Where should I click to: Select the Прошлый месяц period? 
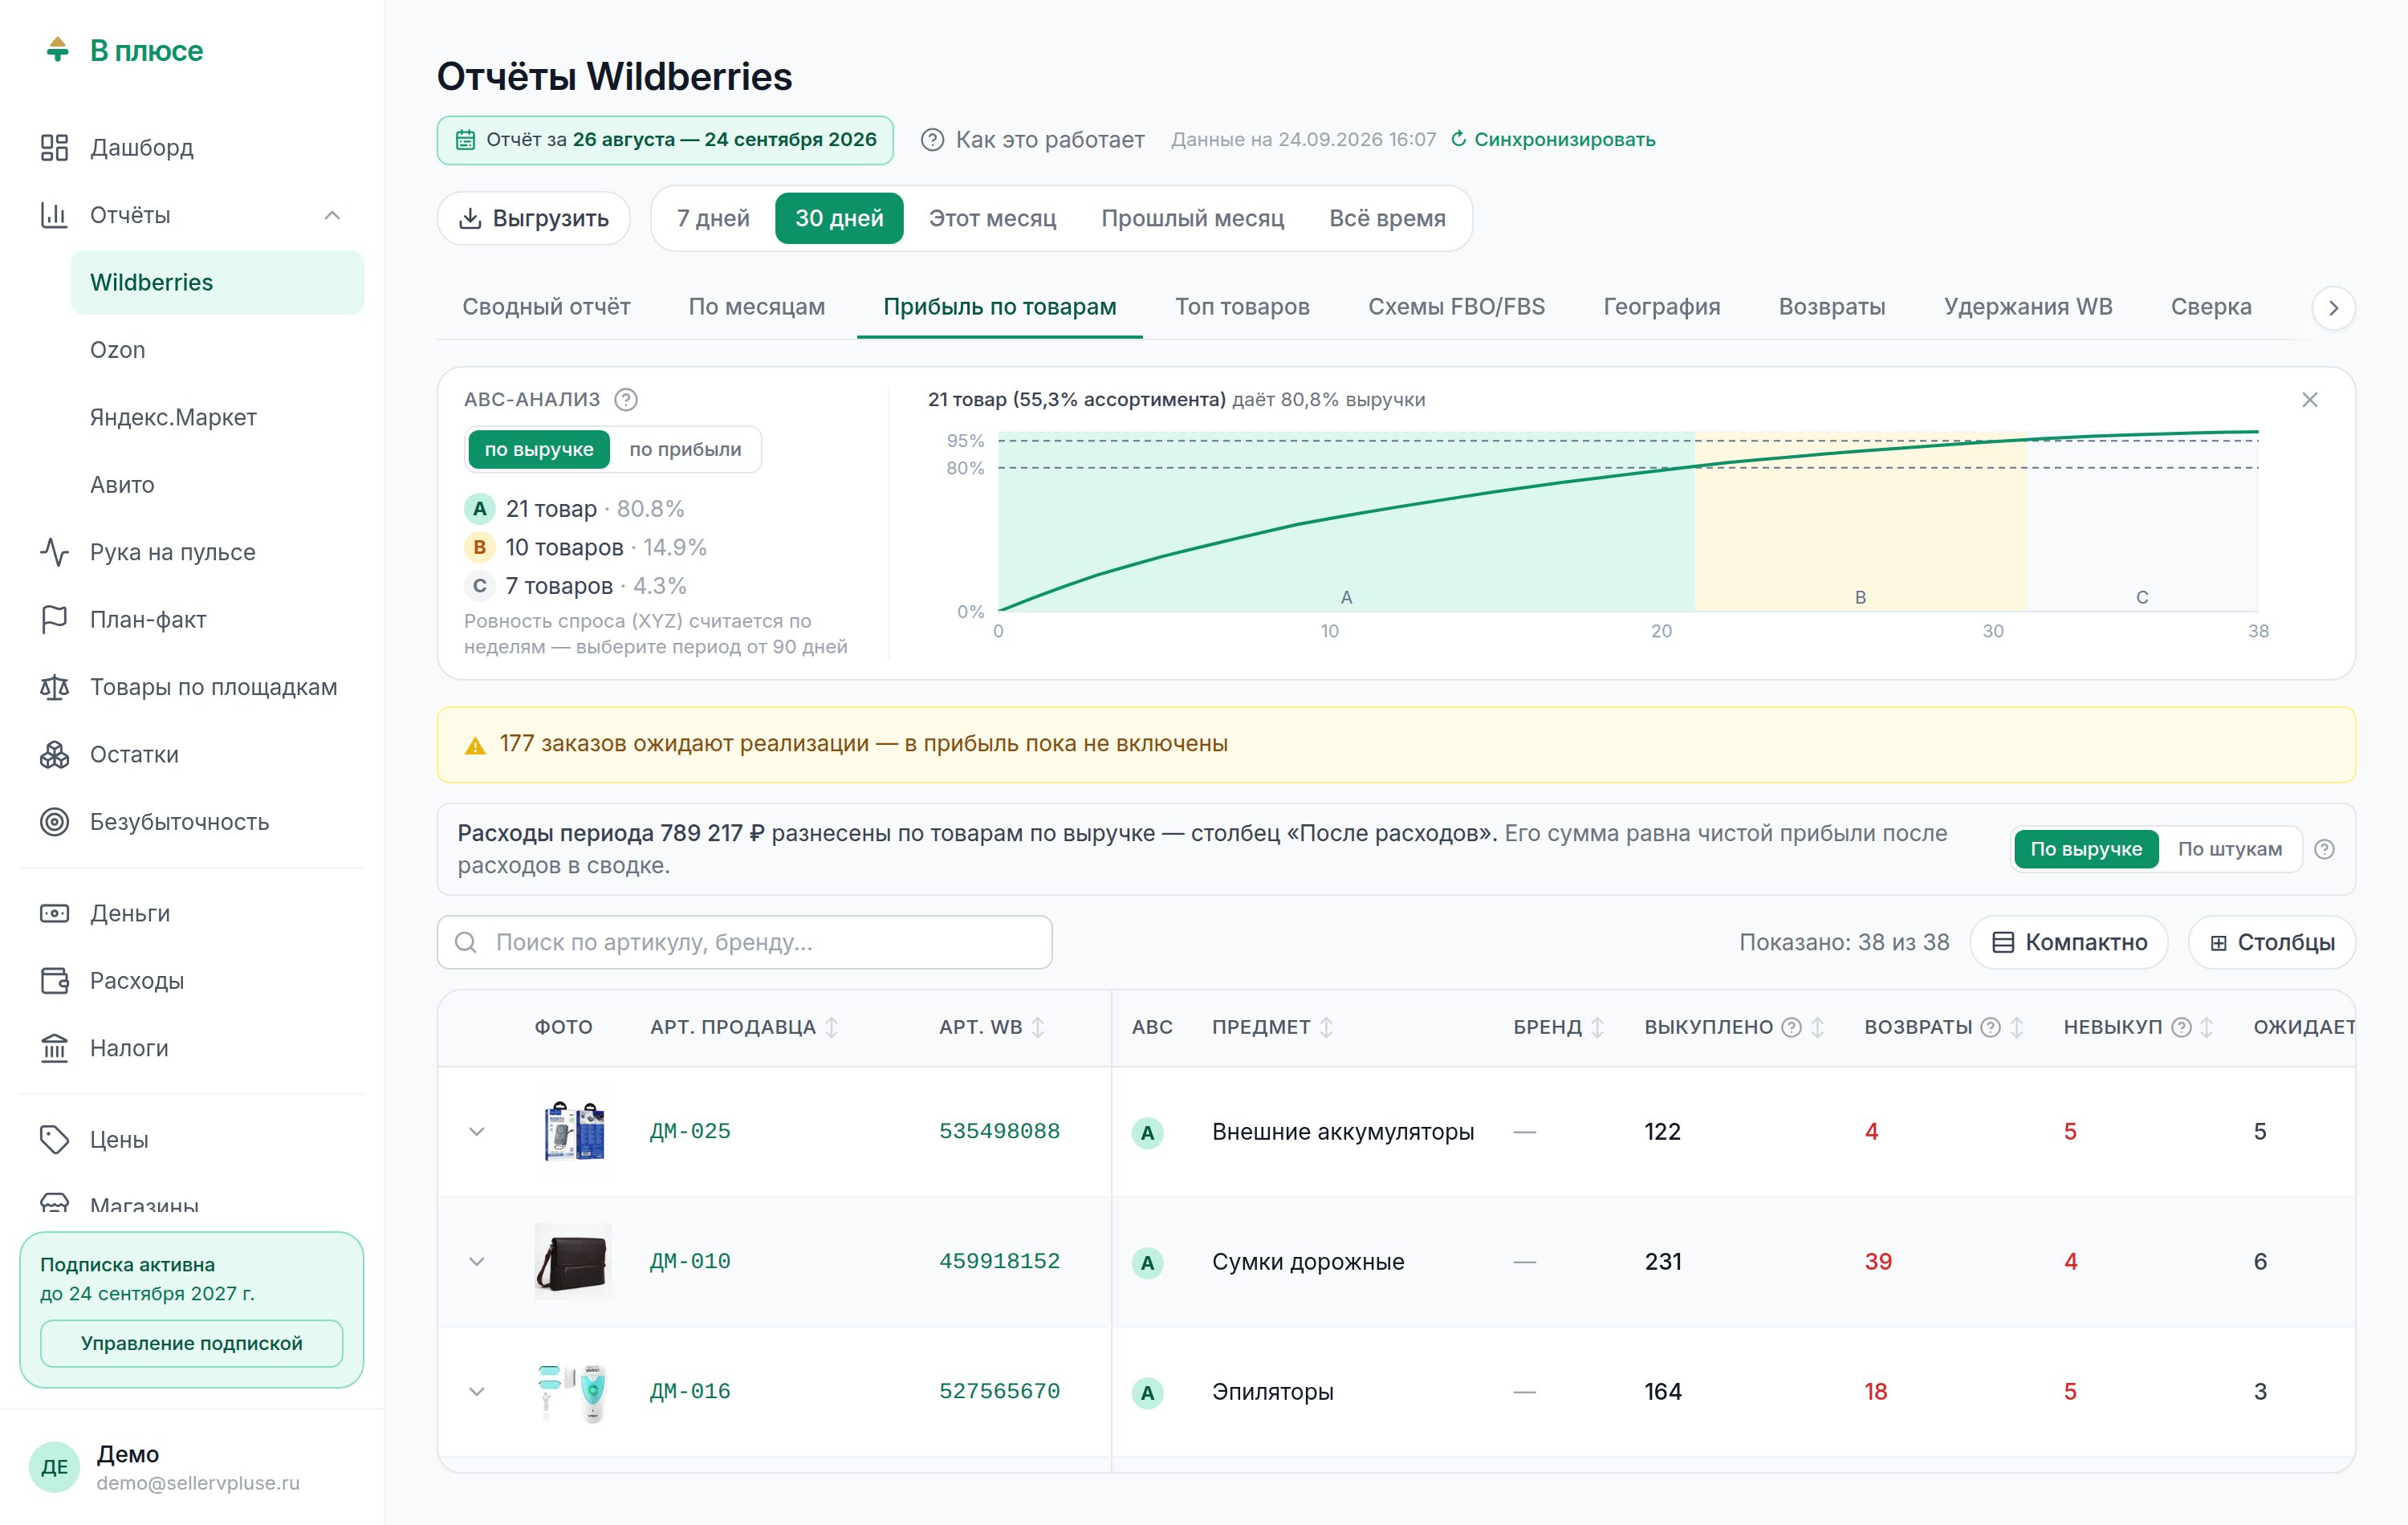[x=1192, y=218]
